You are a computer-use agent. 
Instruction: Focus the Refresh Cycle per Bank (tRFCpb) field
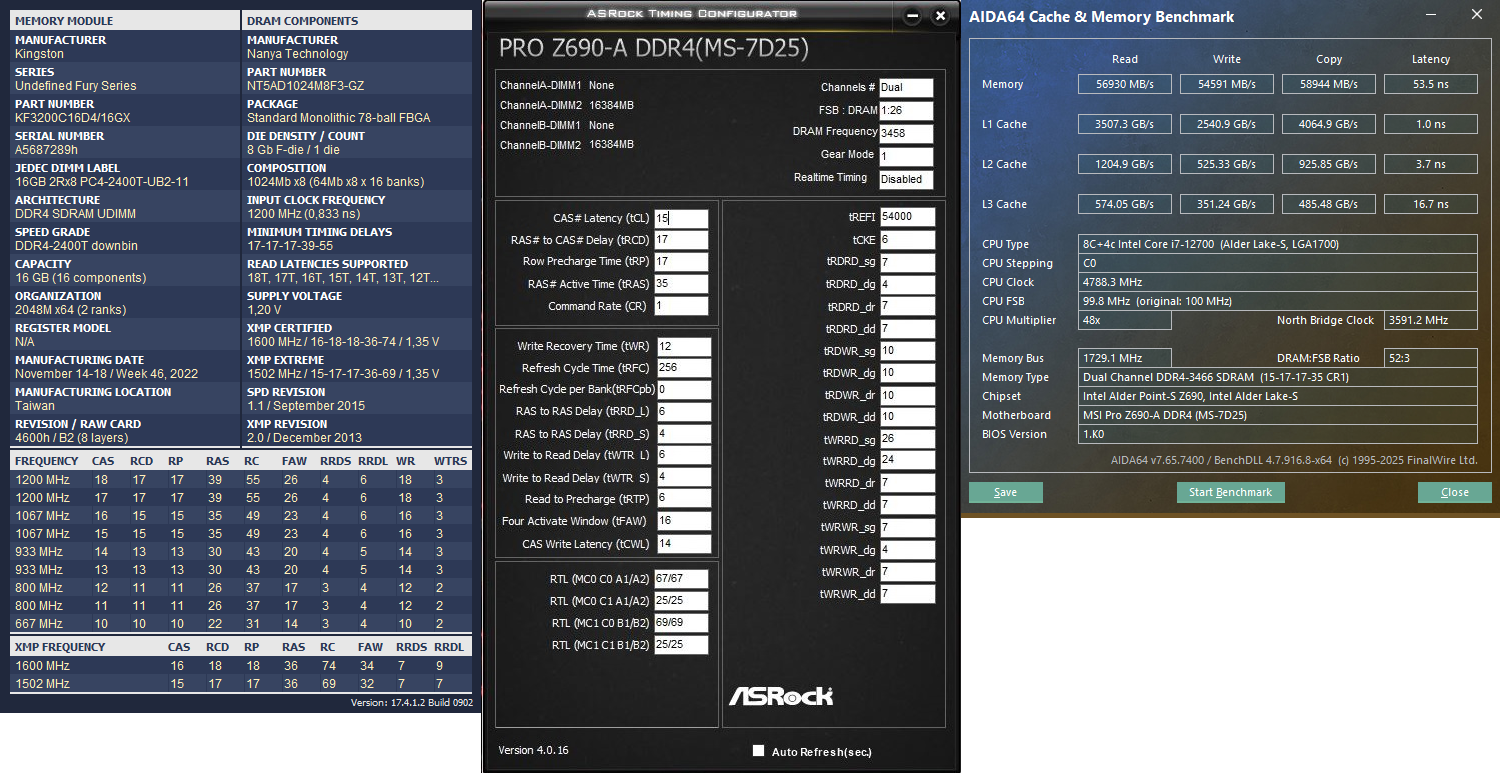(x=684, y=390)
